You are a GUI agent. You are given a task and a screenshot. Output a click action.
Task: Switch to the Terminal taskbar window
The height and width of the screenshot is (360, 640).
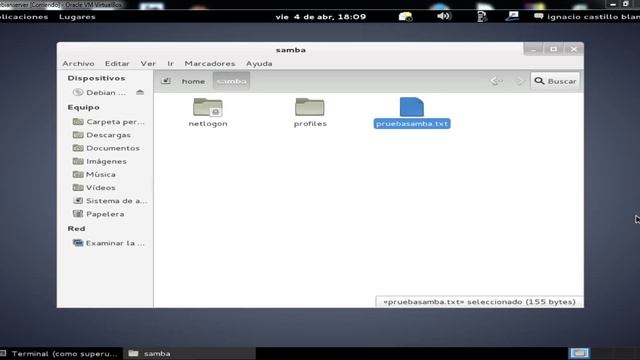[60, 353]
